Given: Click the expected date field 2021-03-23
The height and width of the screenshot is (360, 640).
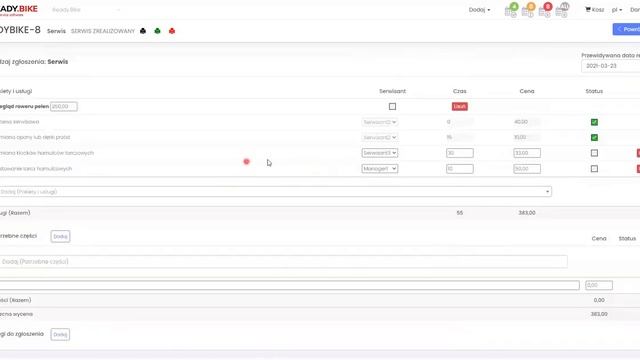Looking at the screenshot, I should click(611, 66).
